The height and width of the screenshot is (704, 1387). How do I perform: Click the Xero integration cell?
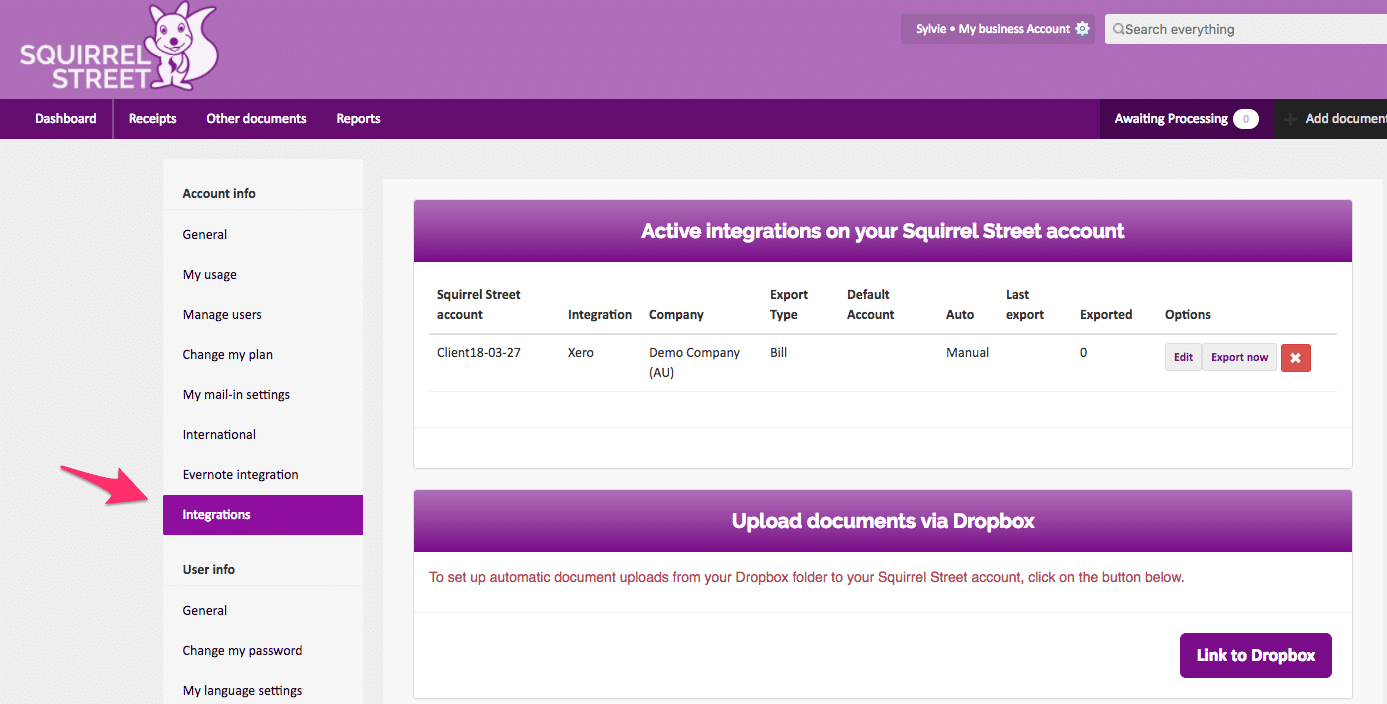click(x=581, y=352)
